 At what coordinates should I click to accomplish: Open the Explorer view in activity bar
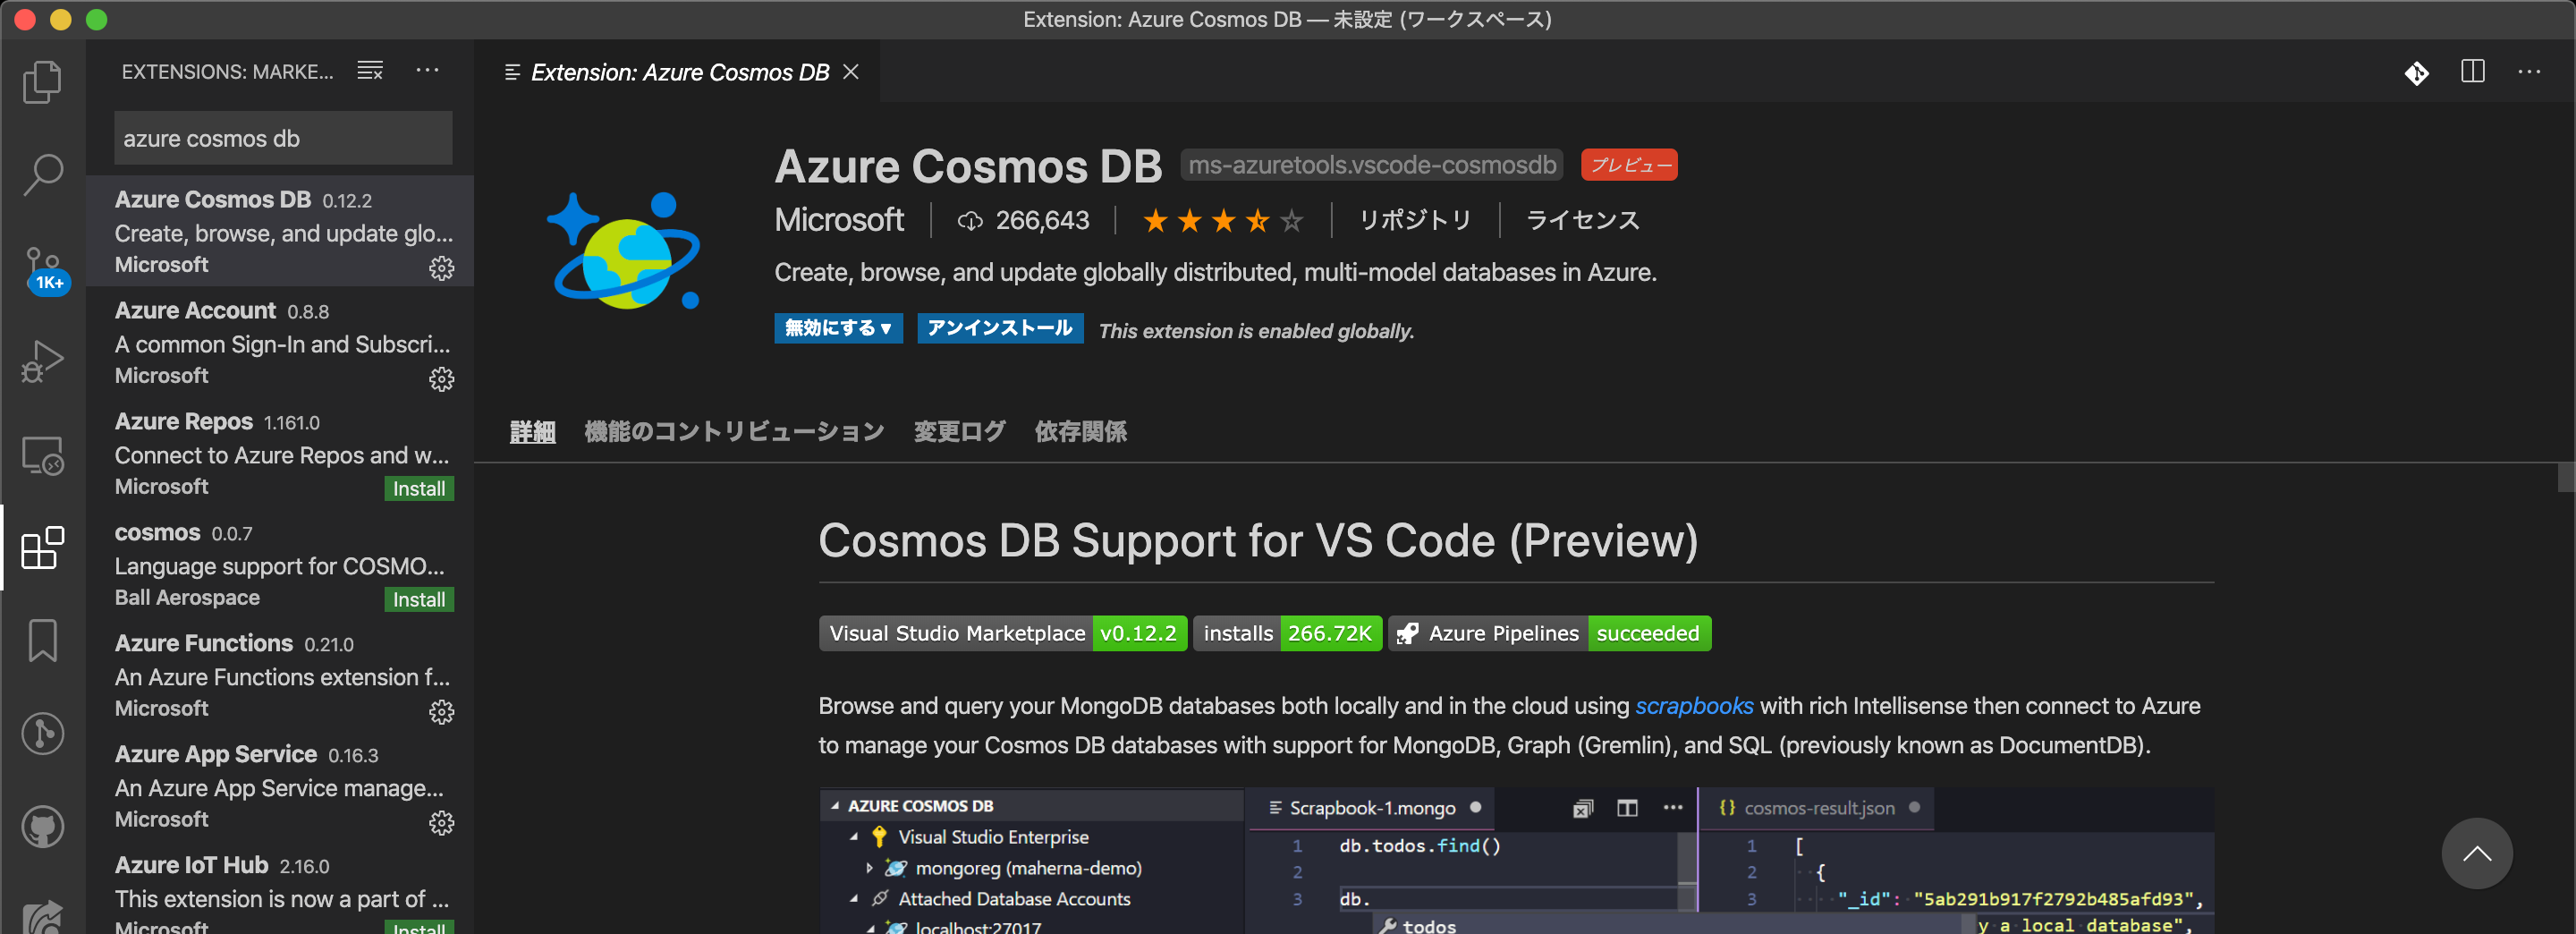click(x=42, y=82)
